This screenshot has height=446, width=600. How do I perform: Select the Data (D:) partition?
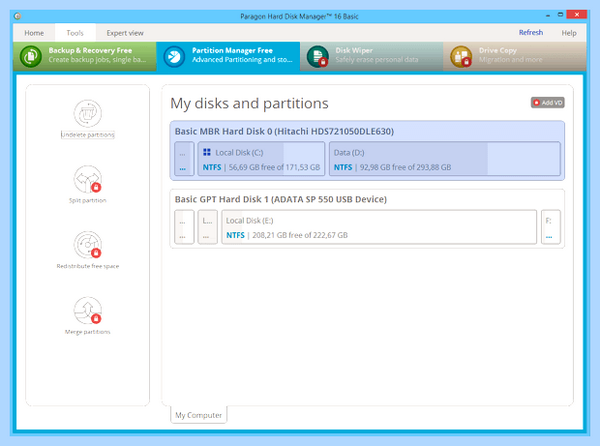445,159
